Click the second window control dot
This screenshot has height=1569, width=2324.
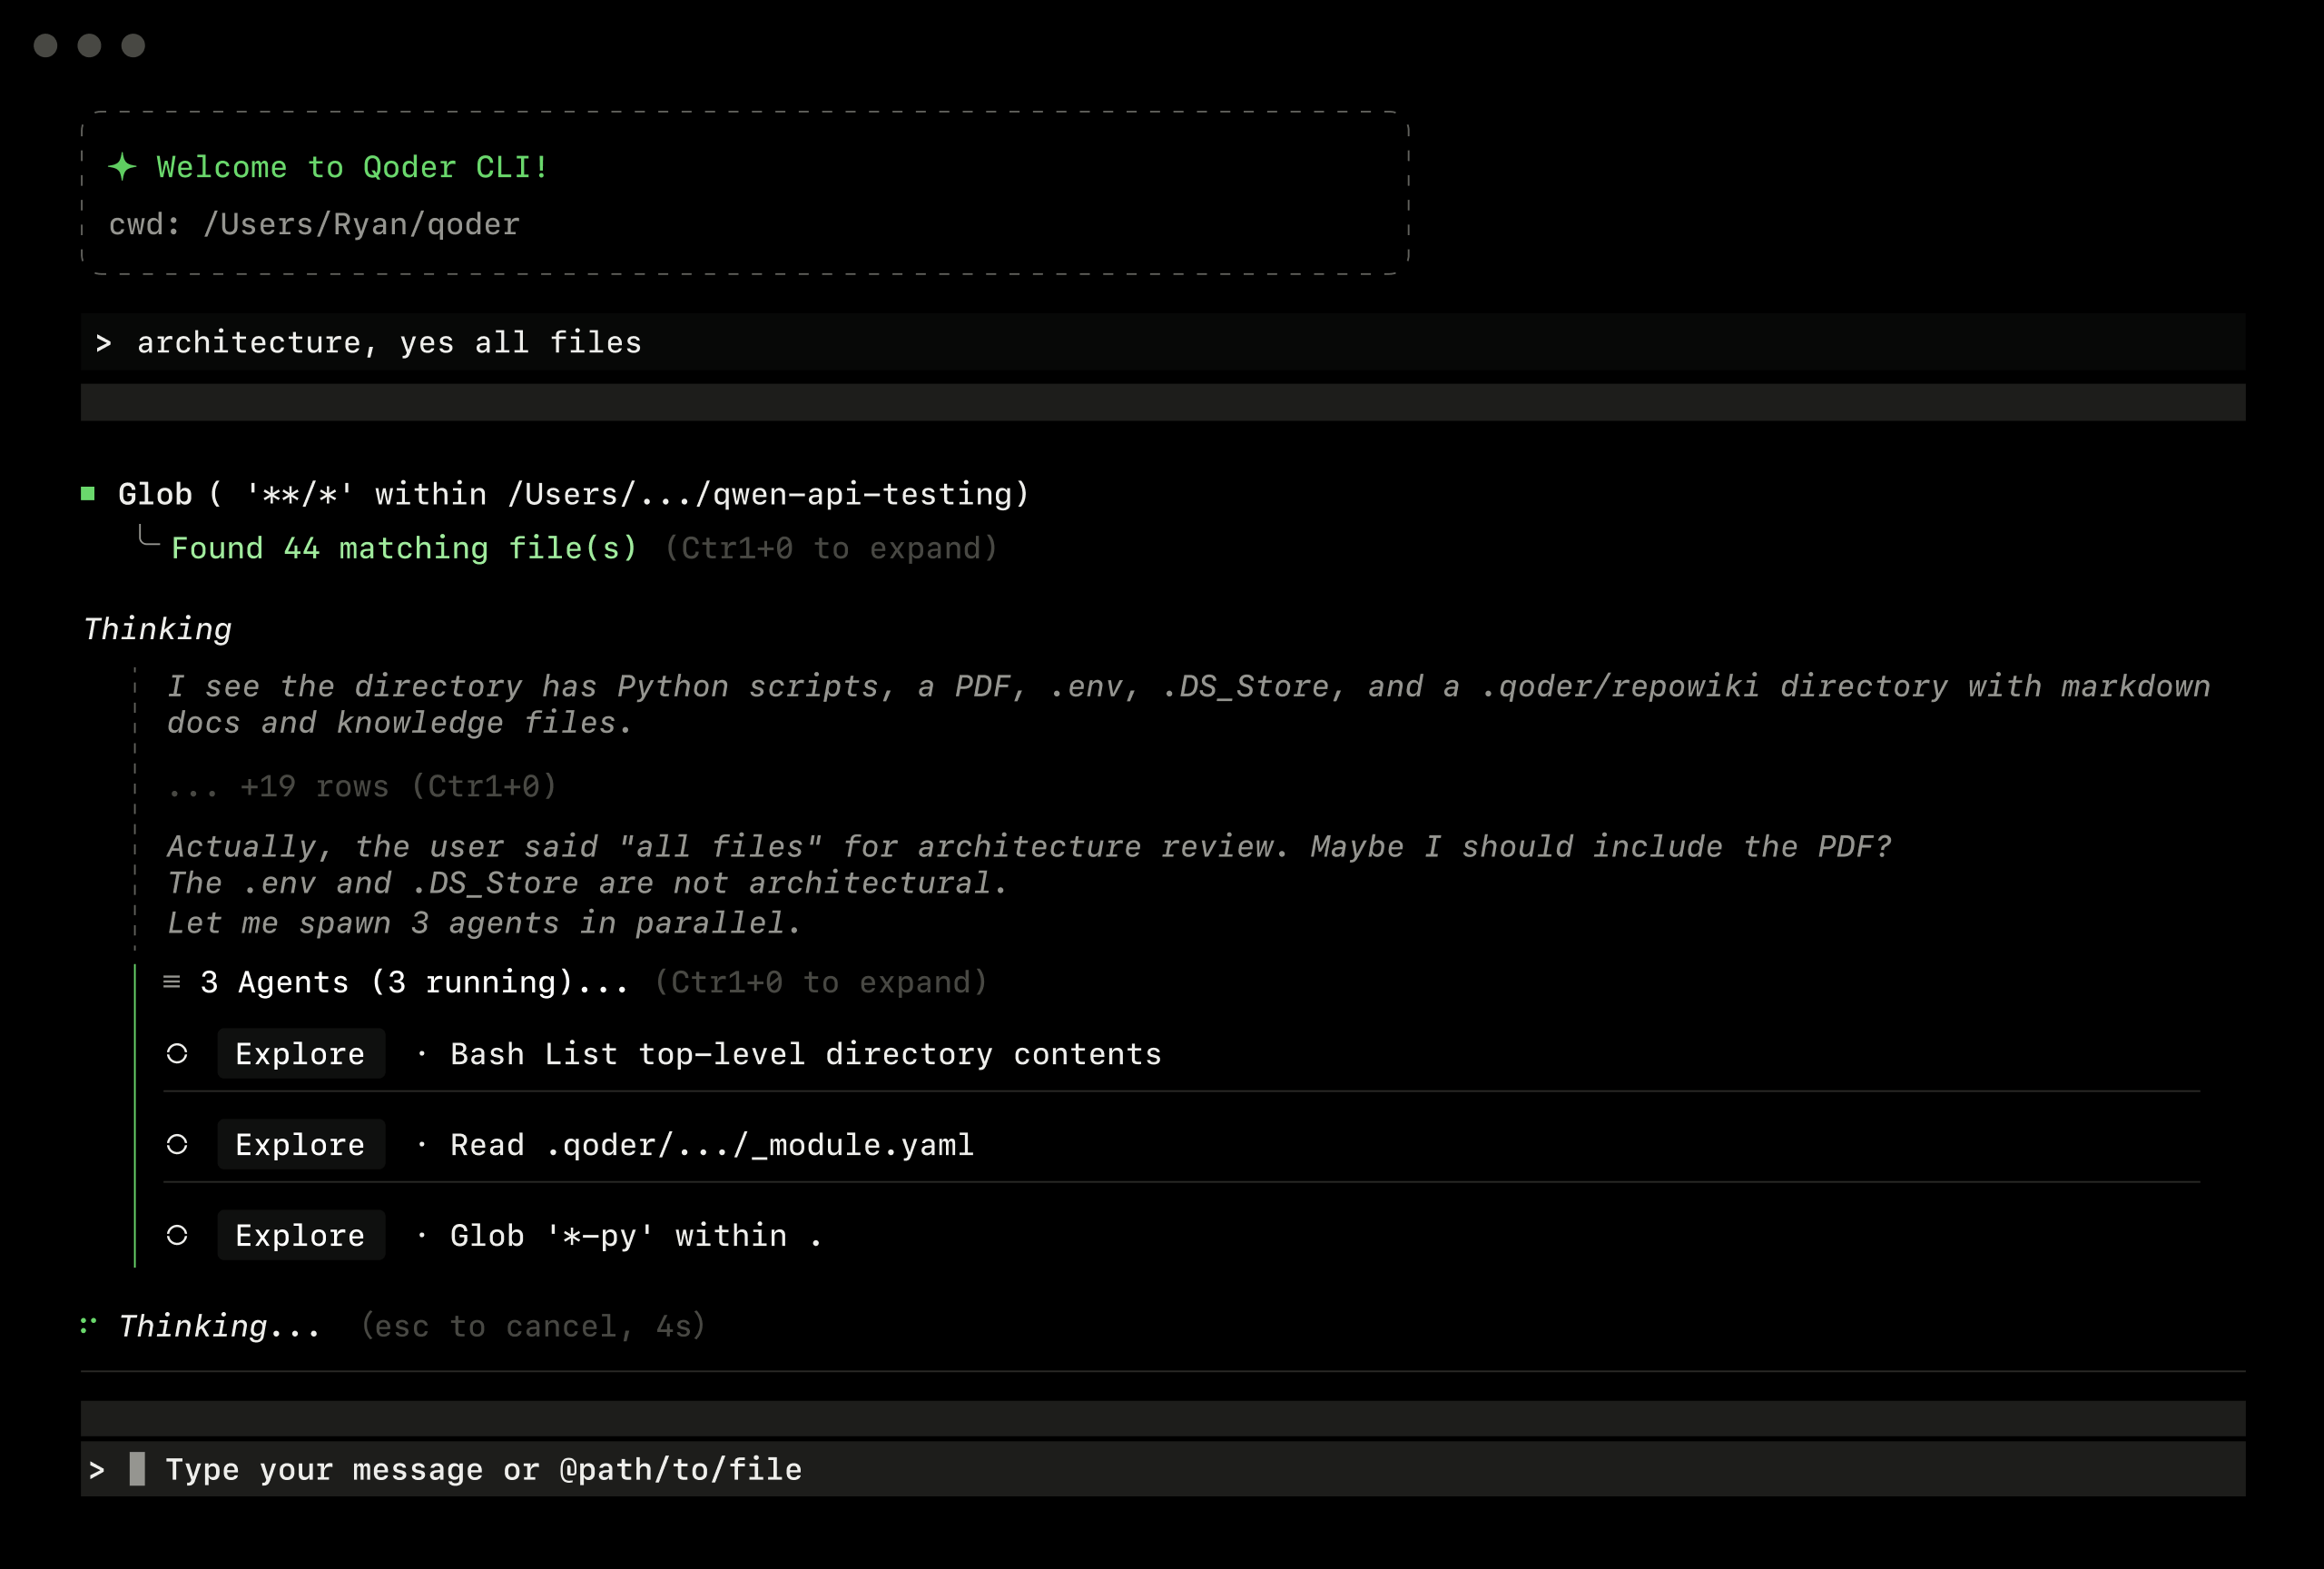pos(89,45)
